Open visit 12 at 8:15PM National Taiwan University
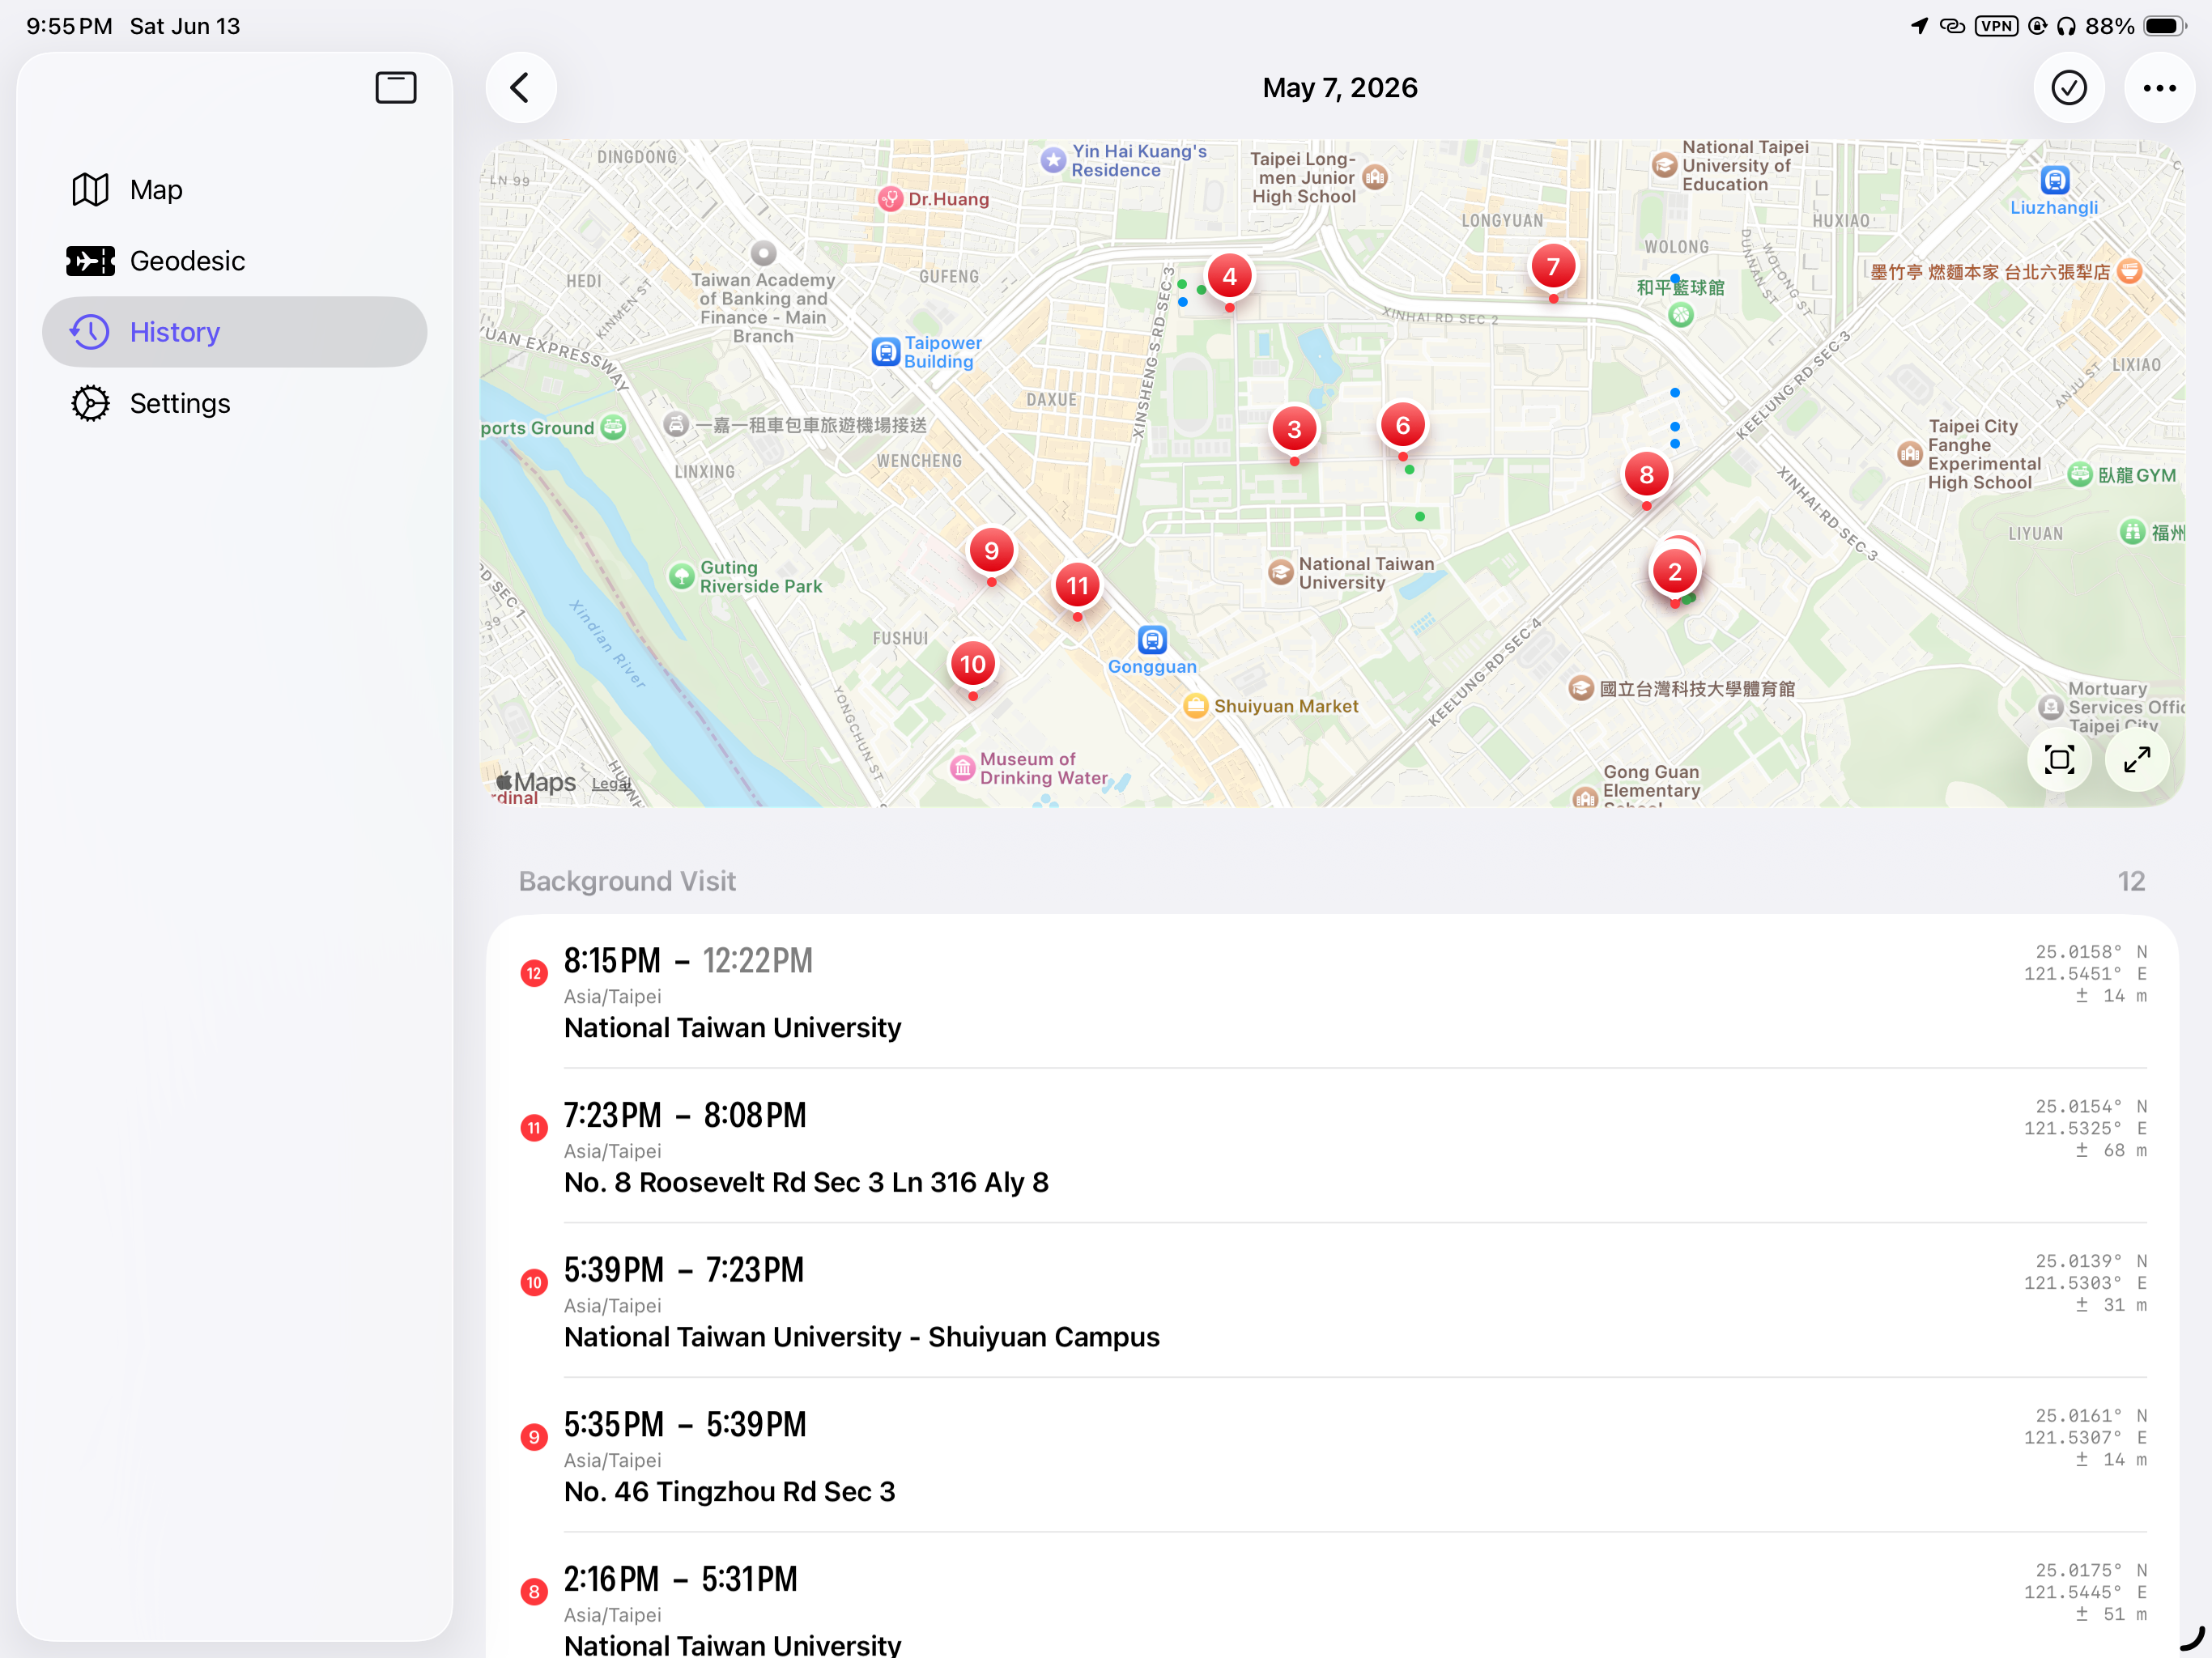Screen dimensions: 2212x1658 tap(1332, 991)
